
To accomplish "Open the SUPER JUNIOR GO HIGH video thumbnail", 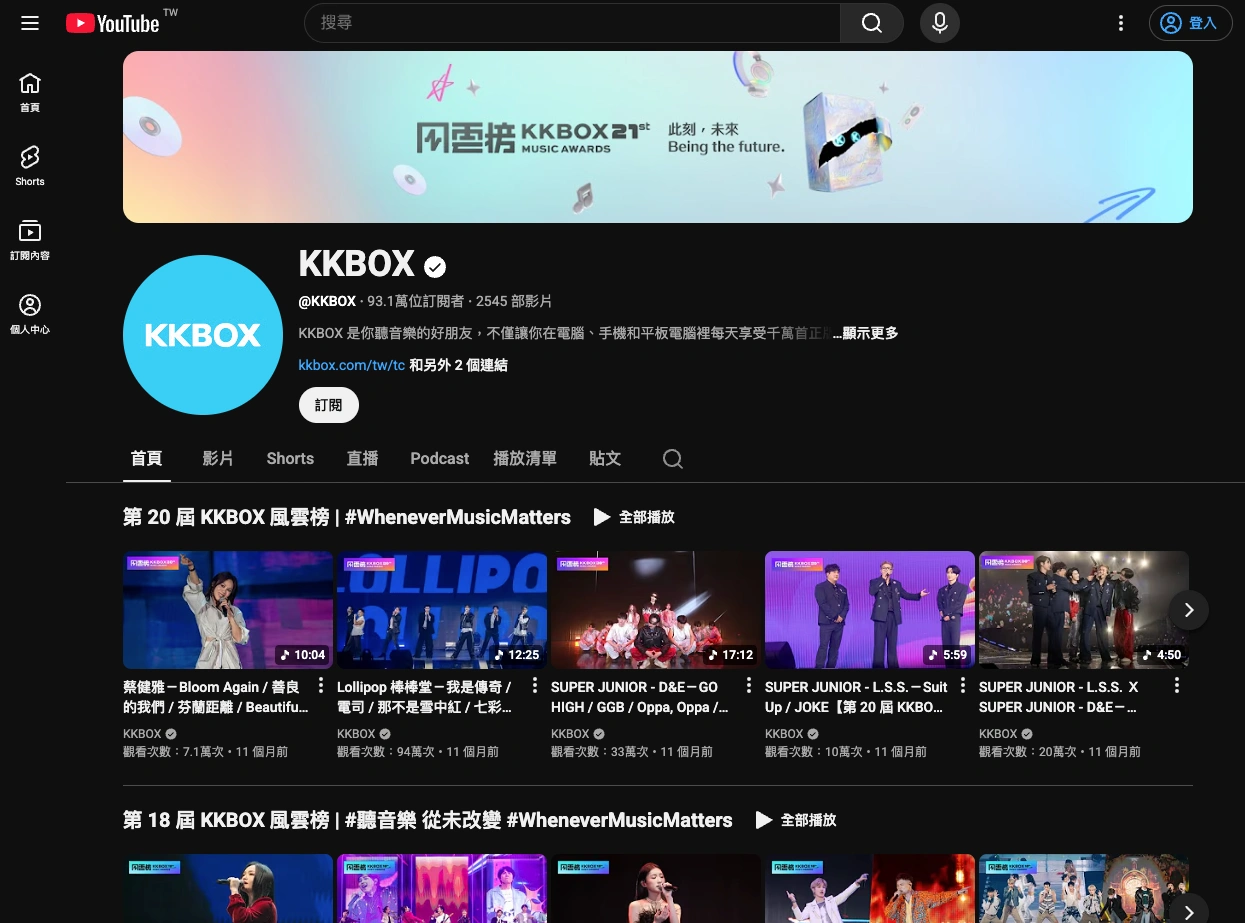I will click(655, 609).
